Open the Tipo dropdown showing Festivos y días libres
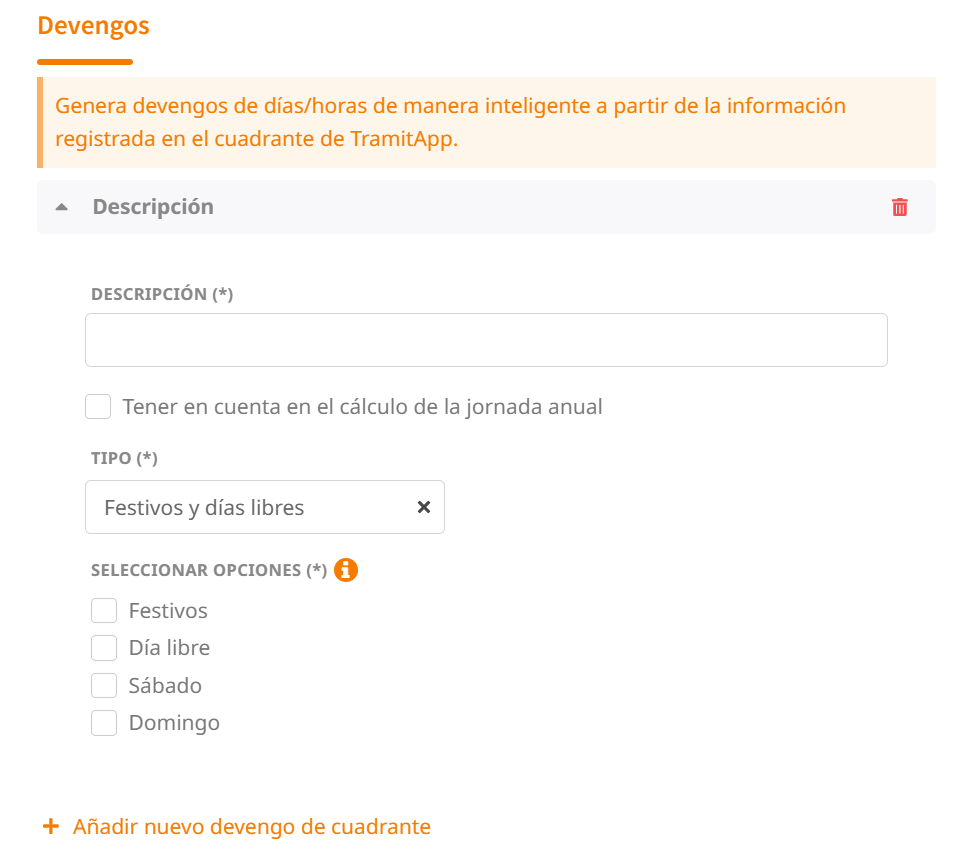Image resolution: width=964 pixels, height=861 pixels. pyautogui.click(x=250, y=507)
